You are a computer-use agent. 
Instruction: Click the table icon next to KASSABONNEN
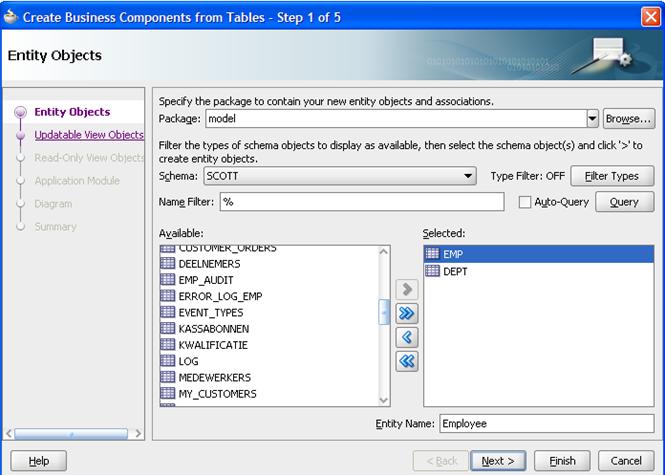pyautogui.click(x=168, y=328)
